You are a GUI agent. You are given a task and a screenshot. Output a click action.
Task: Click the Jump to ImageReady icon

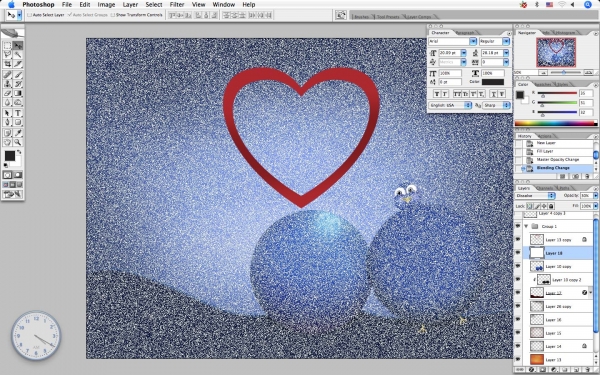click(13, 194)
